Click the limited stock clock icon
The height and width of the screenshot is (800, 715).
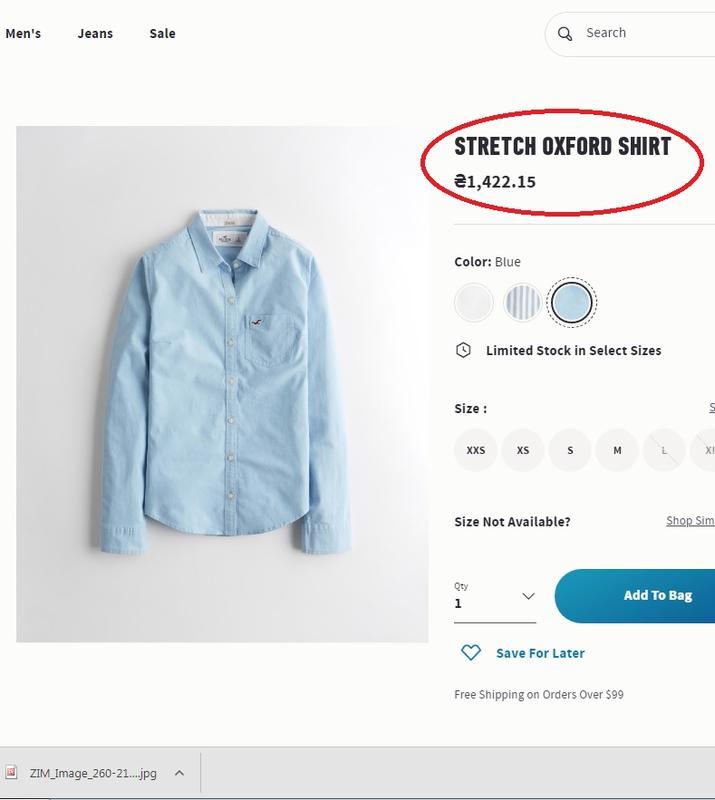tap(463, 350)
